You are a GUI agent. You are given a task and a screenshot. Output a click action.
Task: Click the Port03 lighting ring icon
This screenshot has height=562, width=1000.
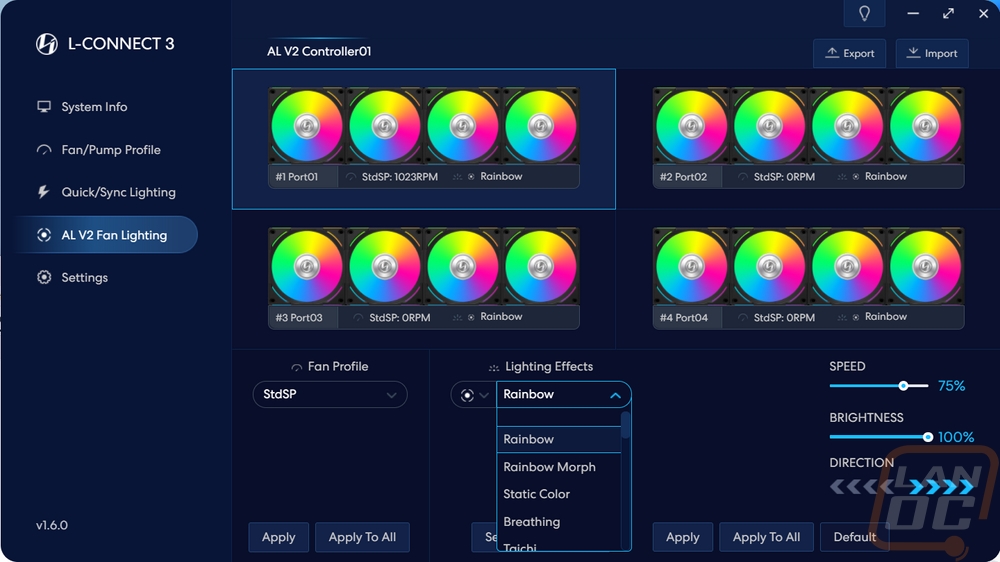point(471,317)
